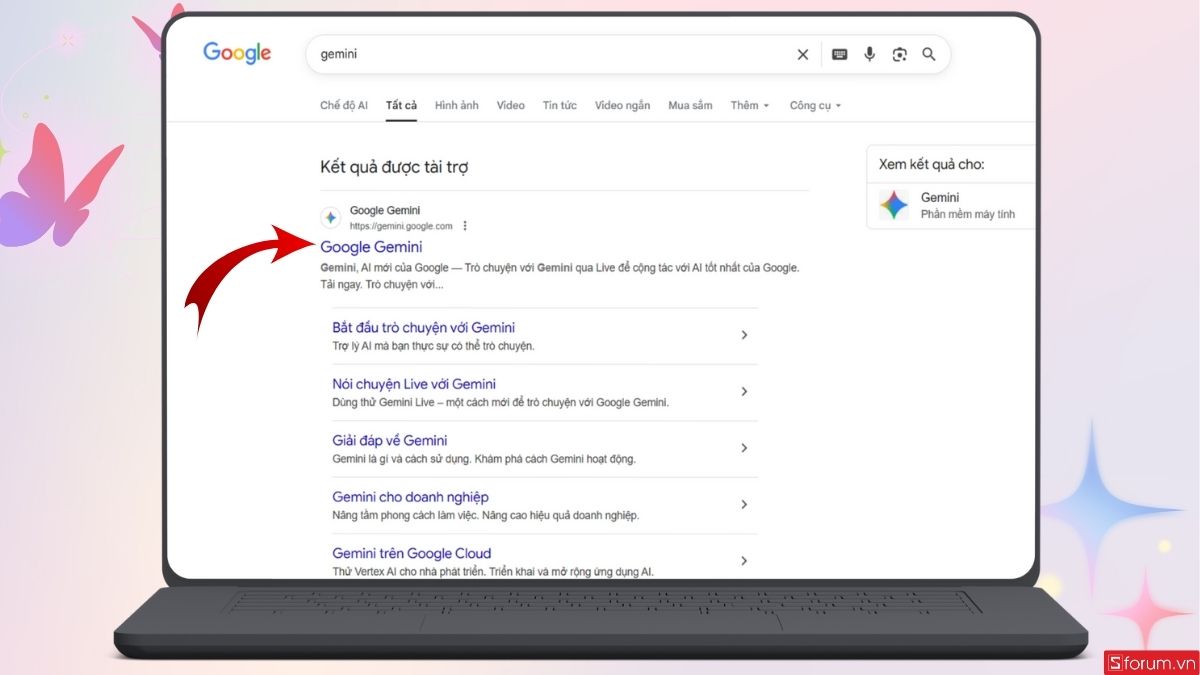Click chevron on Bắt đầu trò chuyện row
Screen dimensions: 1200x675
click(744, 335)
